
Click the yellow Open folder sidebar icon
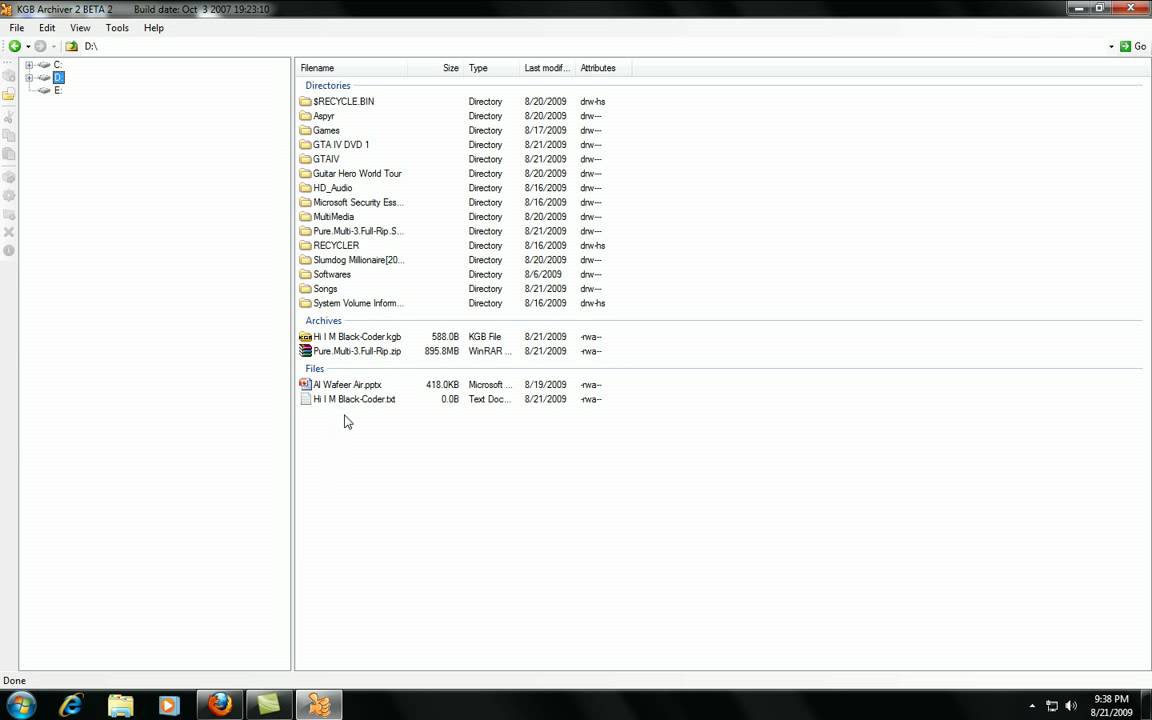pos(9,95)
